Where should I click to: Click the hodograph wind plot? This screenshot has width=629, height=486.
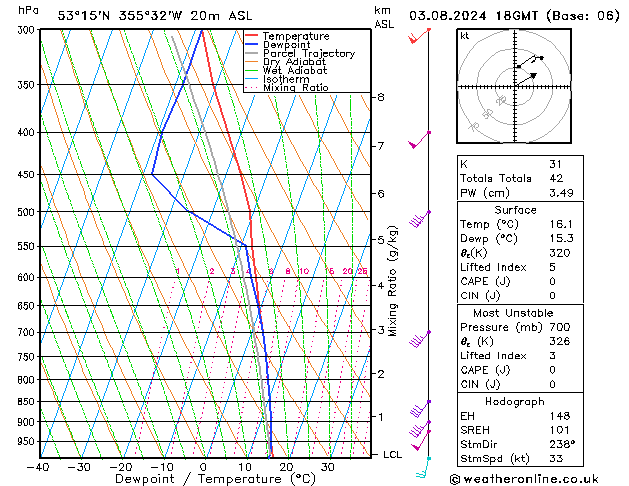tap(514, 86)
